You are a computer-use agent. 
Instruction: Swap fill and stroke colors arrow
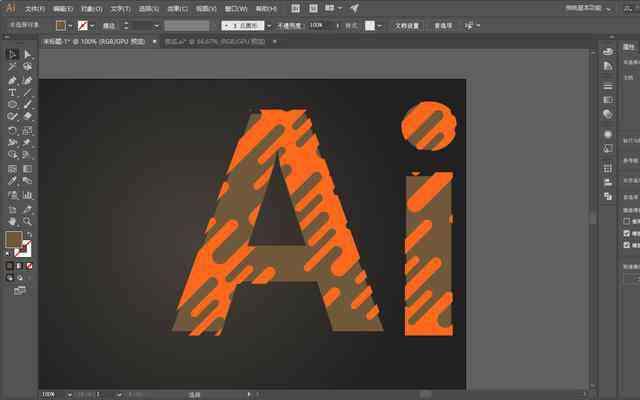coord(29,234)
